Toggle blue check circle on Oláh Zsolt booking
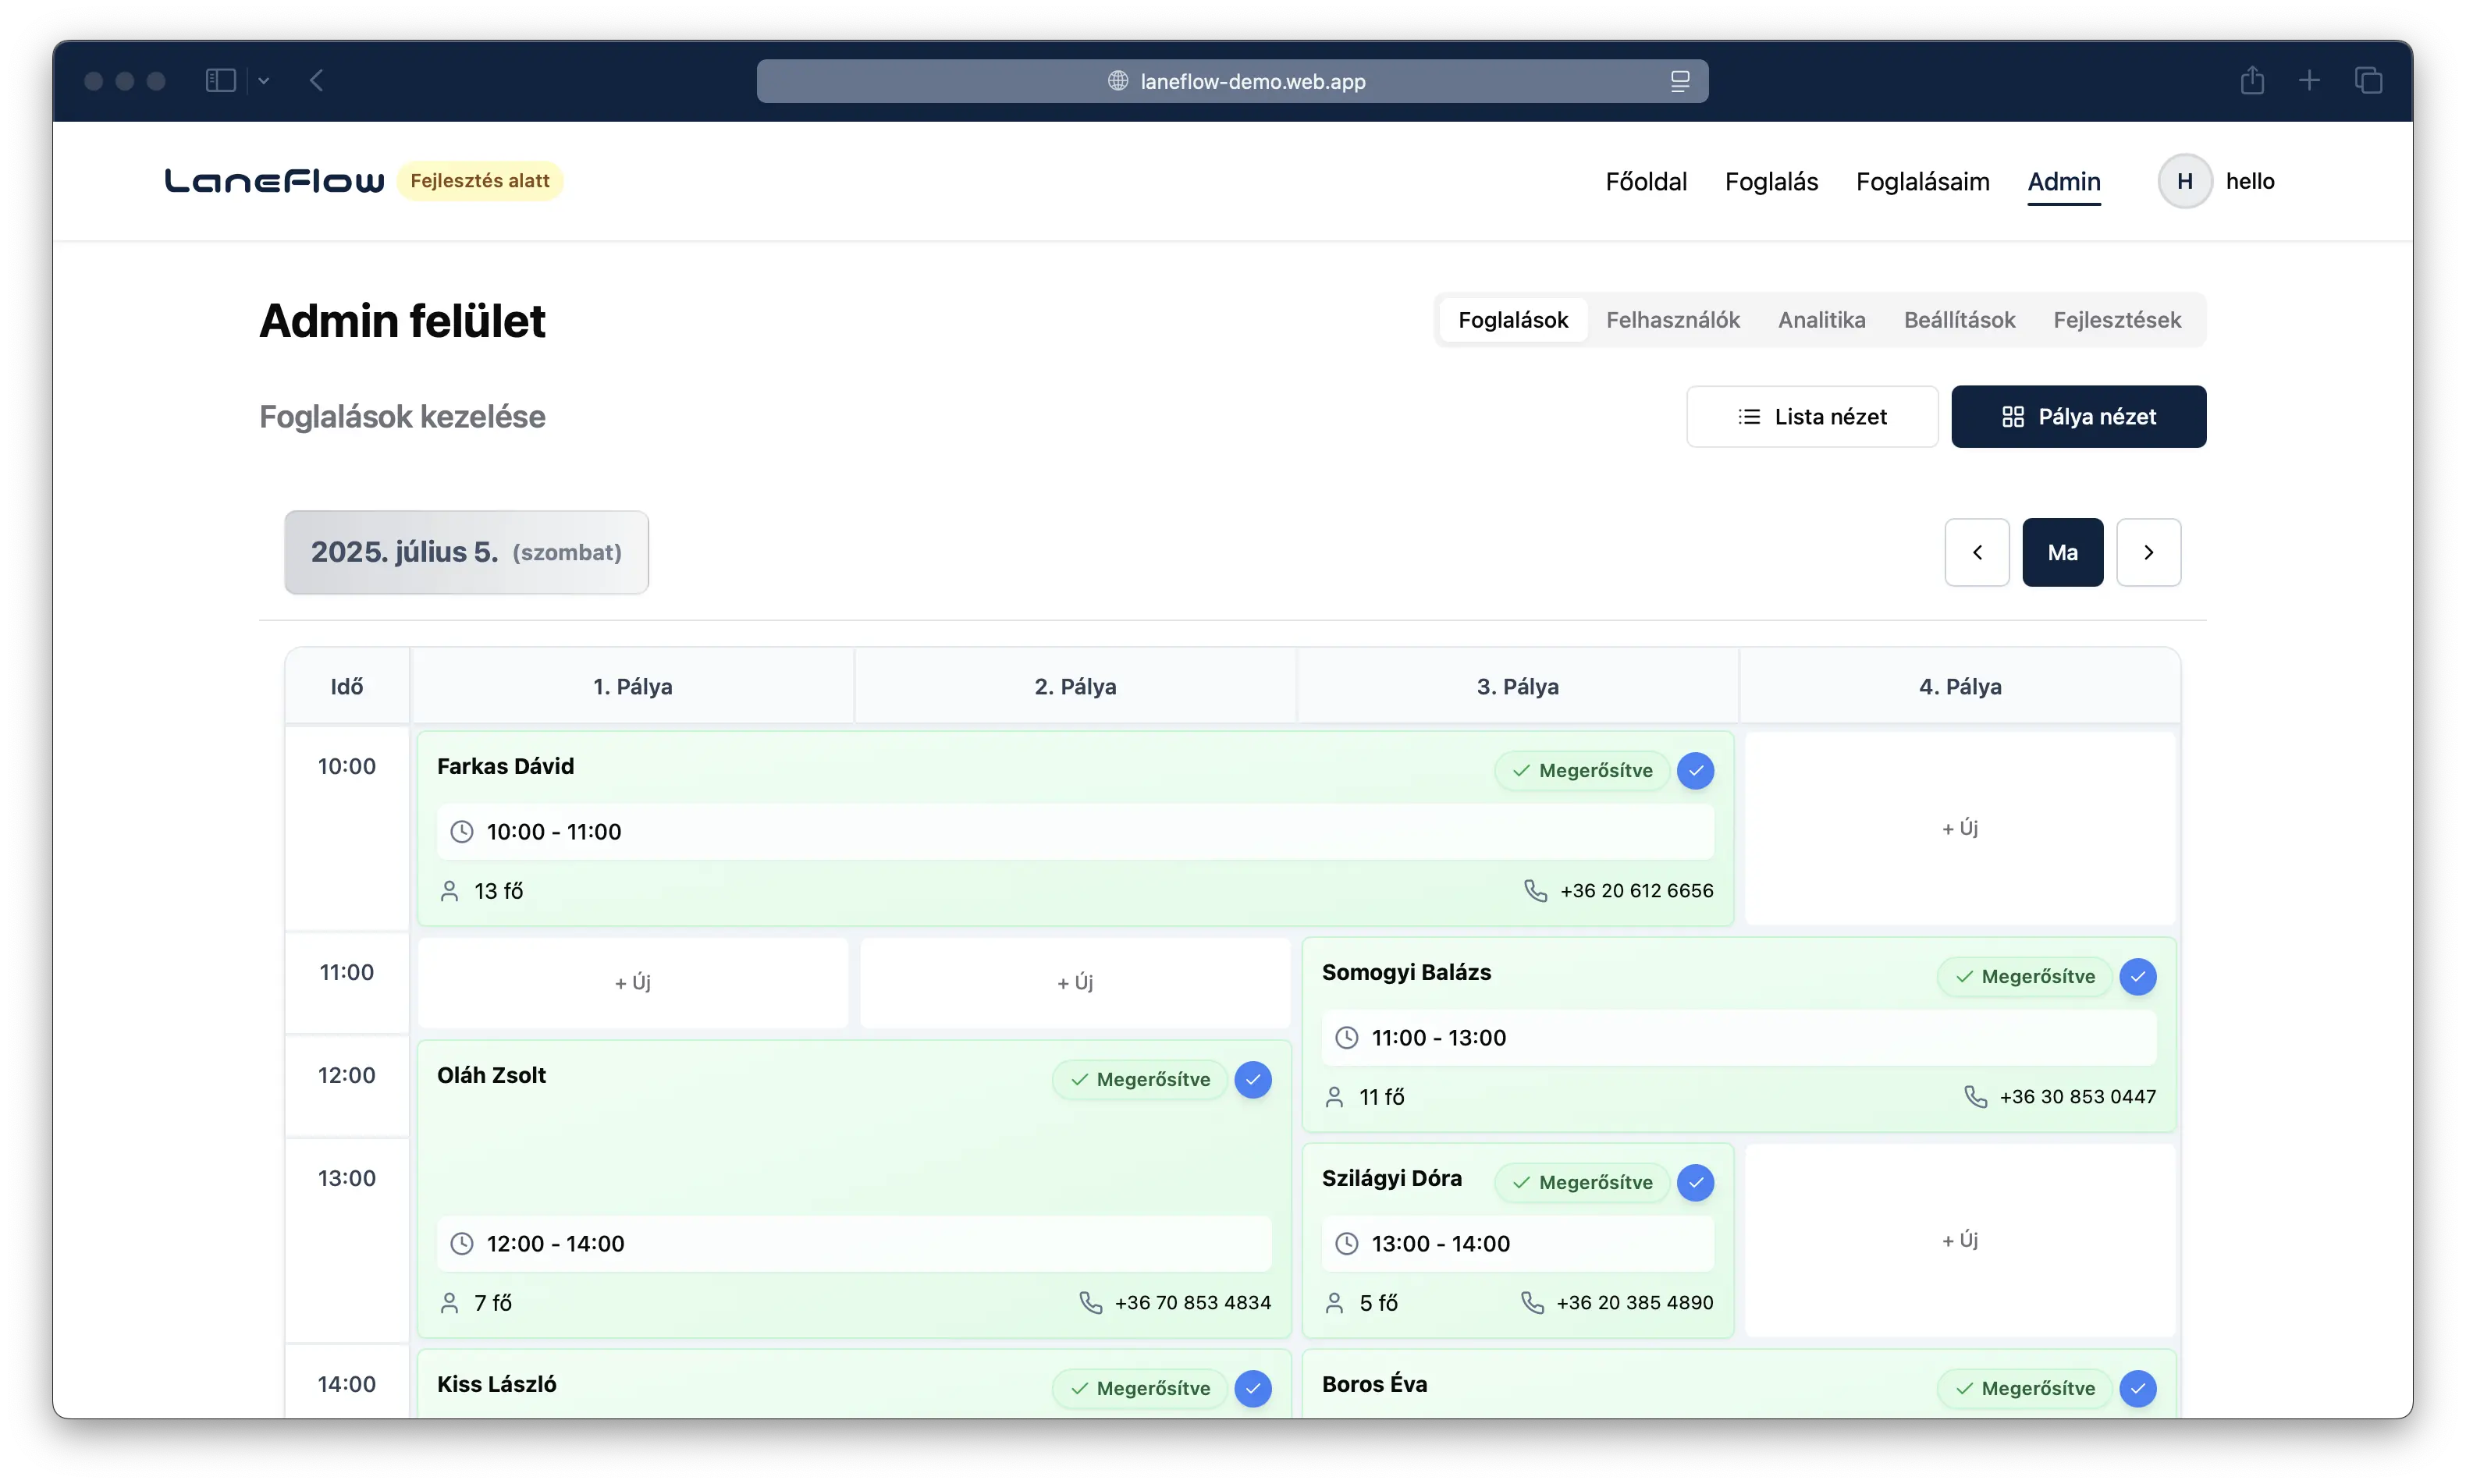Image resolution: width=2466 pixels, height=1484 pixels. (x=1252, y=1079)
